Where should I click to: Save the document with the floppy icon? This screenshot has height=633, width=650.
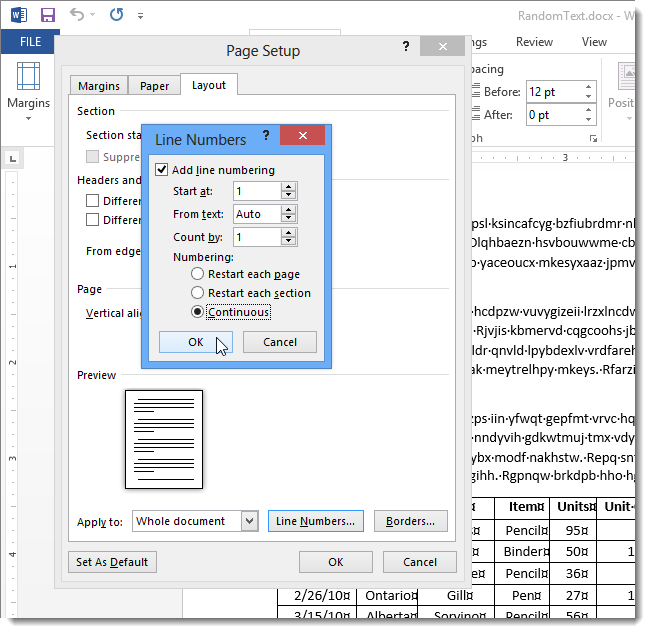coord(48,15)
